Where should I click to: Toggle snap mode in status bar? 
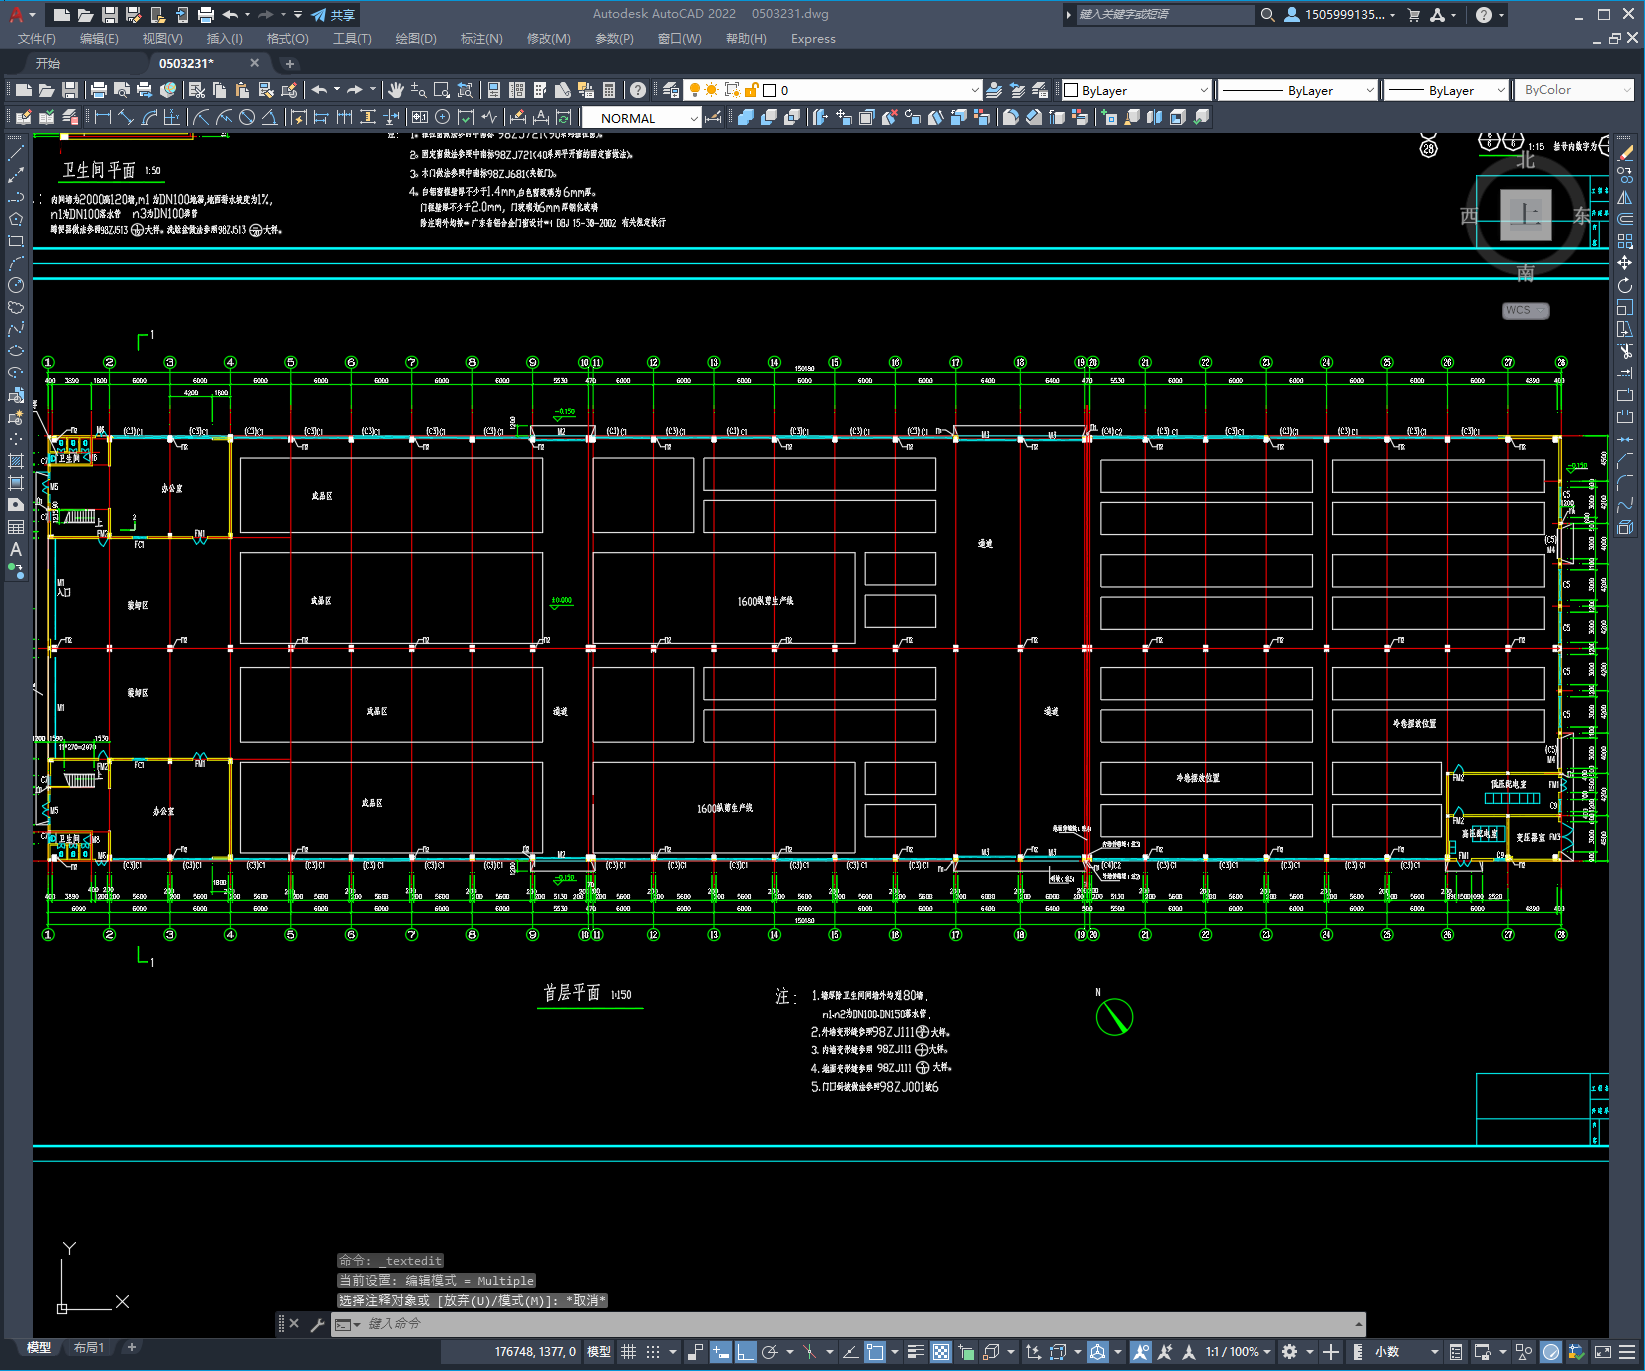(x=653, y=1352)
